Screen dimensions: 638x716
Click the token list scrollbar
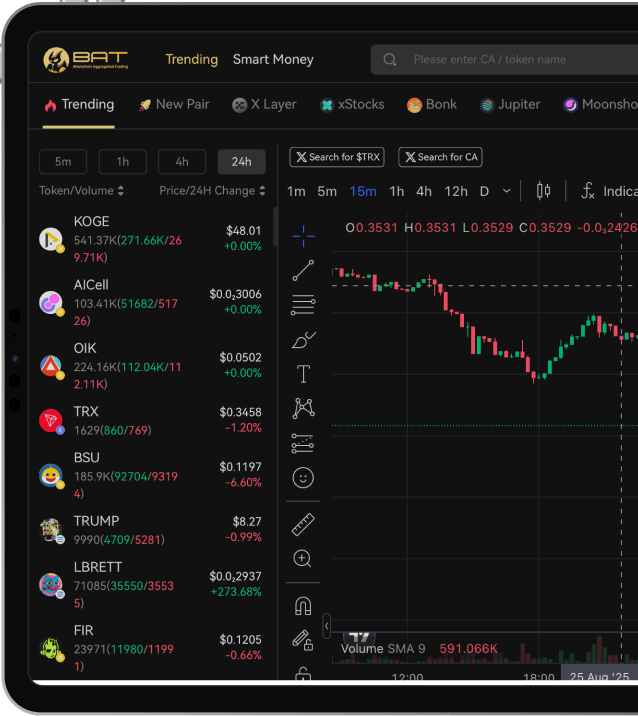pyautogui.click(x=275, y=228)
